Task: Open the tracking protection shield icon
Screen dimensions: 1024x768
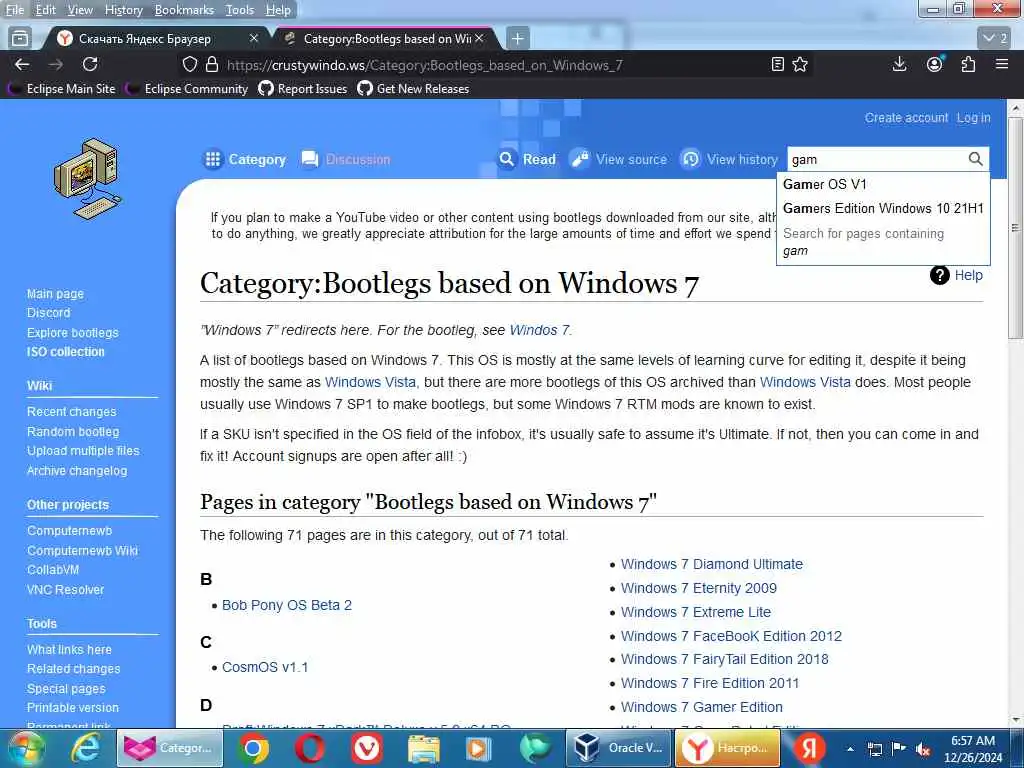Action: 189,65
